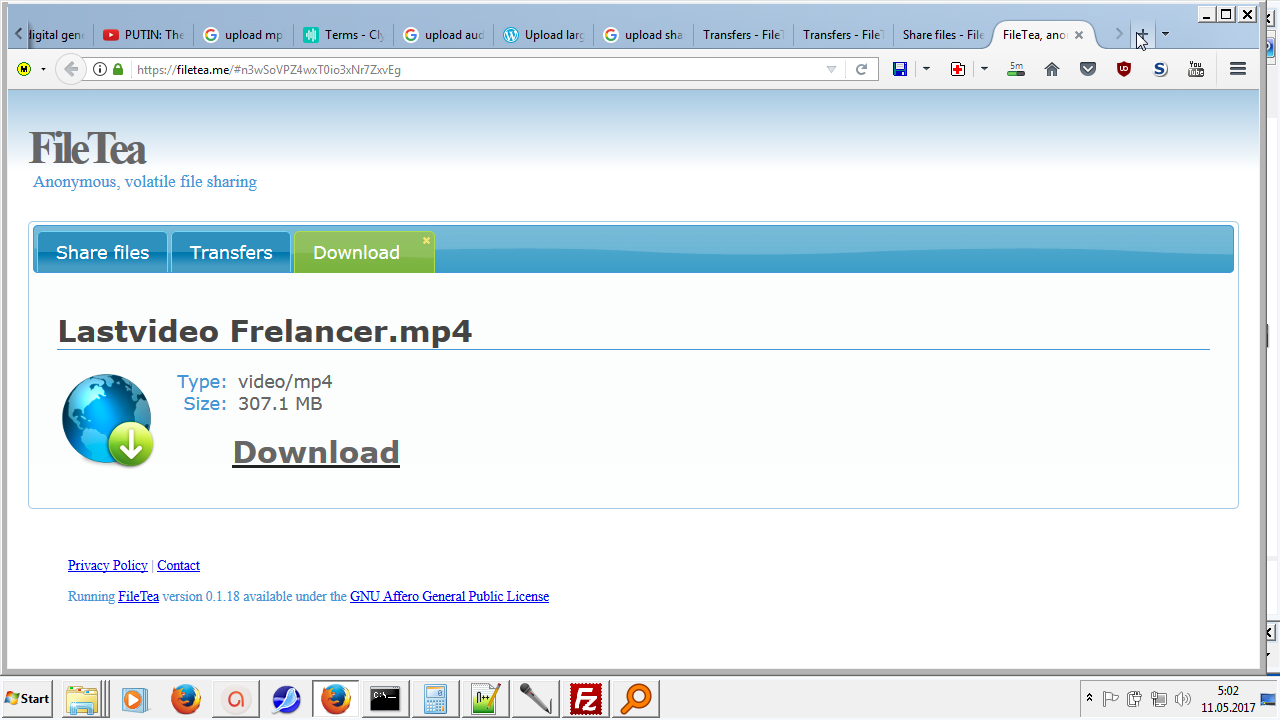Click the Show desktop button
The image size is (1280, 720).
[1268, 699]
